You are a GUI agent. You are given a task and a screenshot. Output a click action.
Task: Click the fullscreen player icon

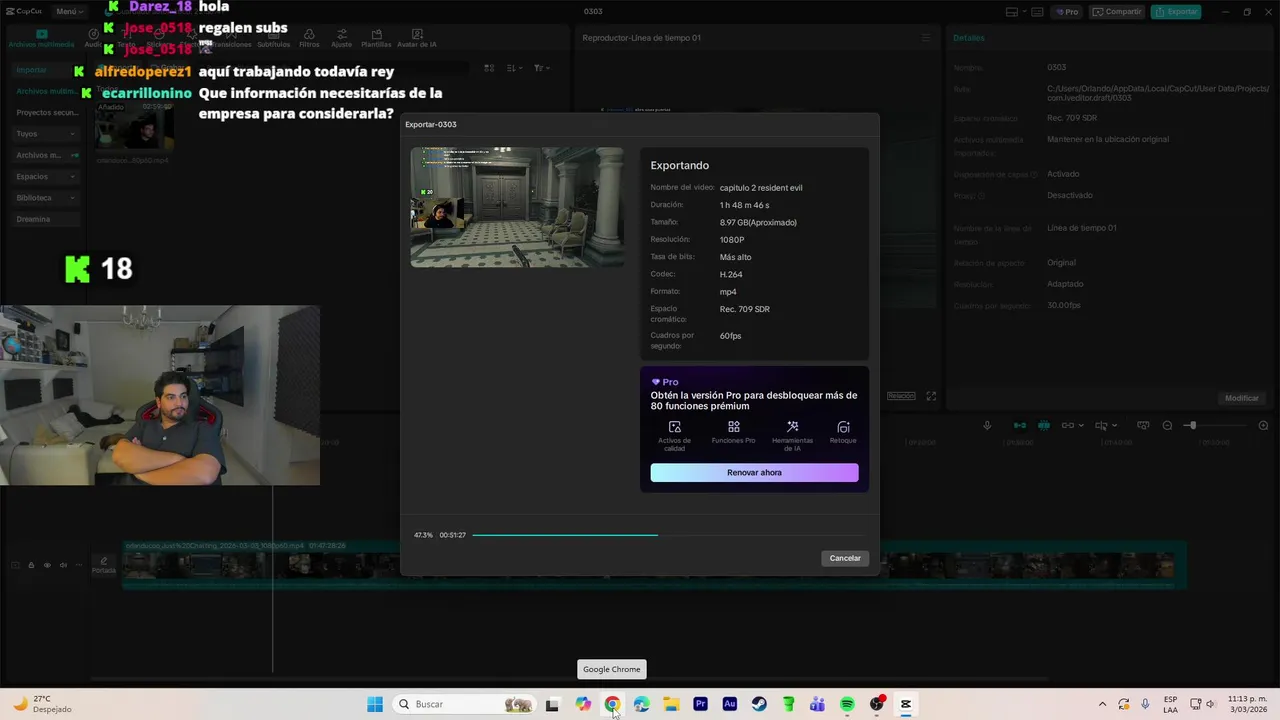pyautogui.click(x=931, y=396)
